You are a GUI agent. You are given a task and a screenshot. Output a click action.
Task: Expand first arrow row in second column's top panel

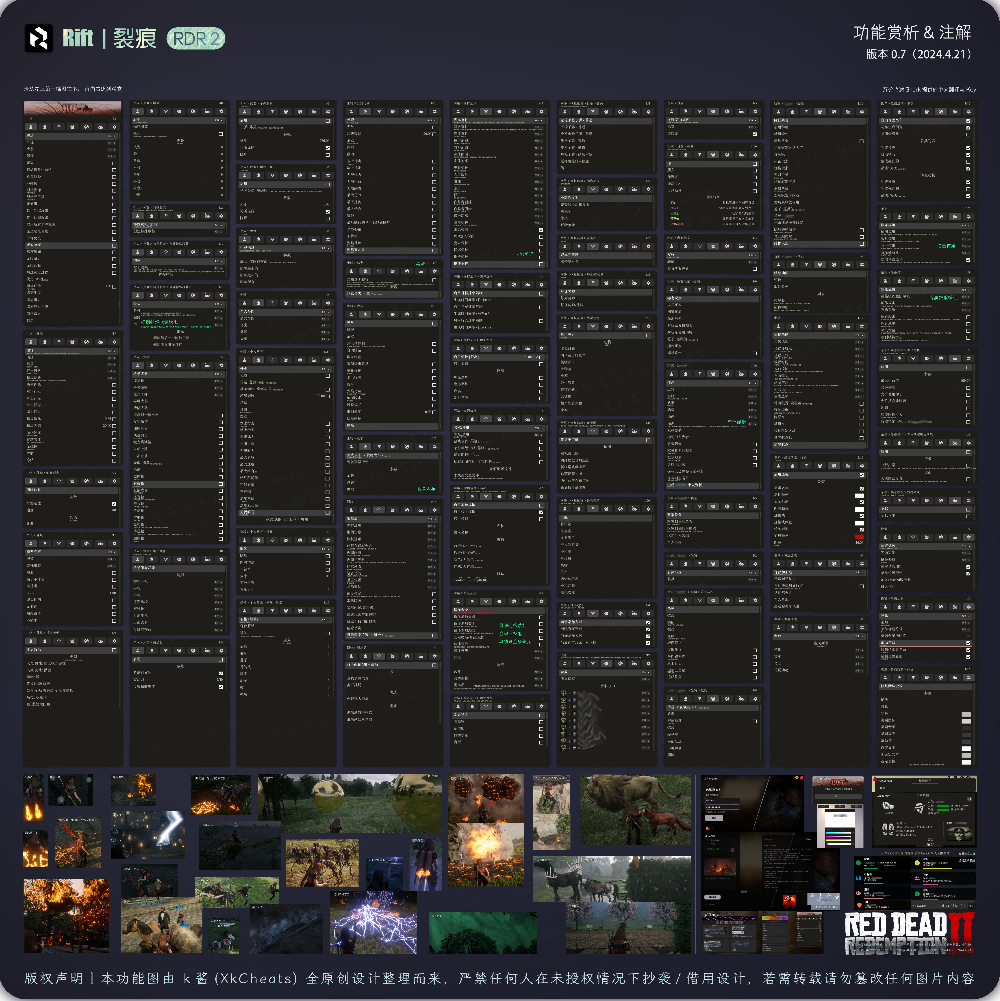(220, 148)
